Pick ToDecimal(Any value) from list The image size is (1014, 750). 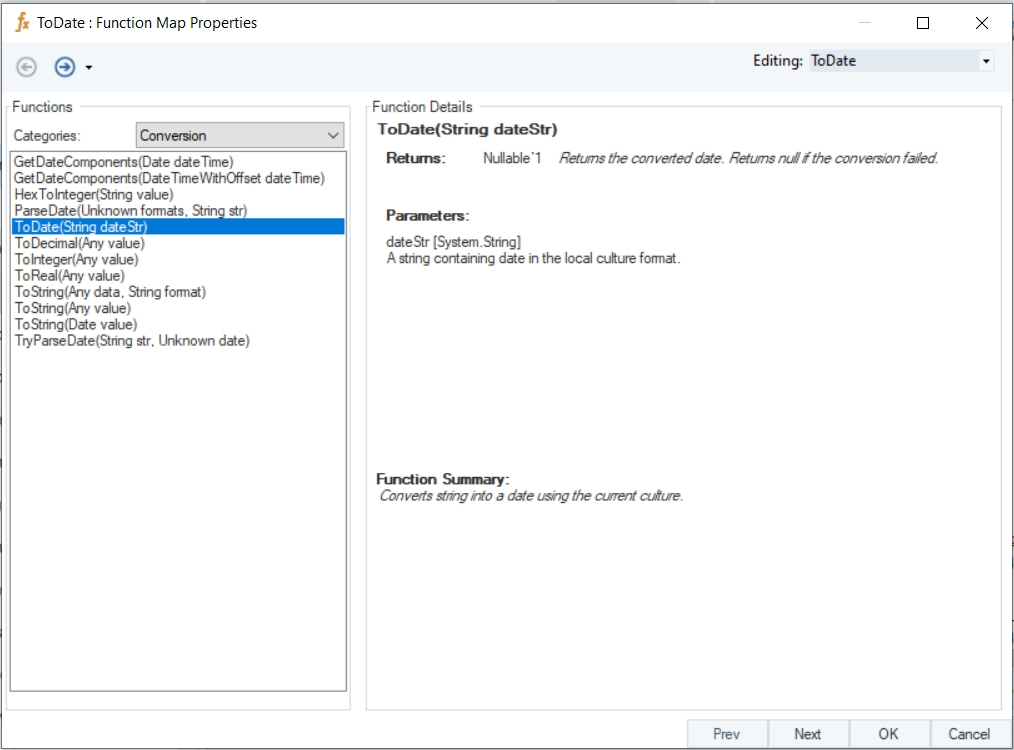tap(79, 243)
